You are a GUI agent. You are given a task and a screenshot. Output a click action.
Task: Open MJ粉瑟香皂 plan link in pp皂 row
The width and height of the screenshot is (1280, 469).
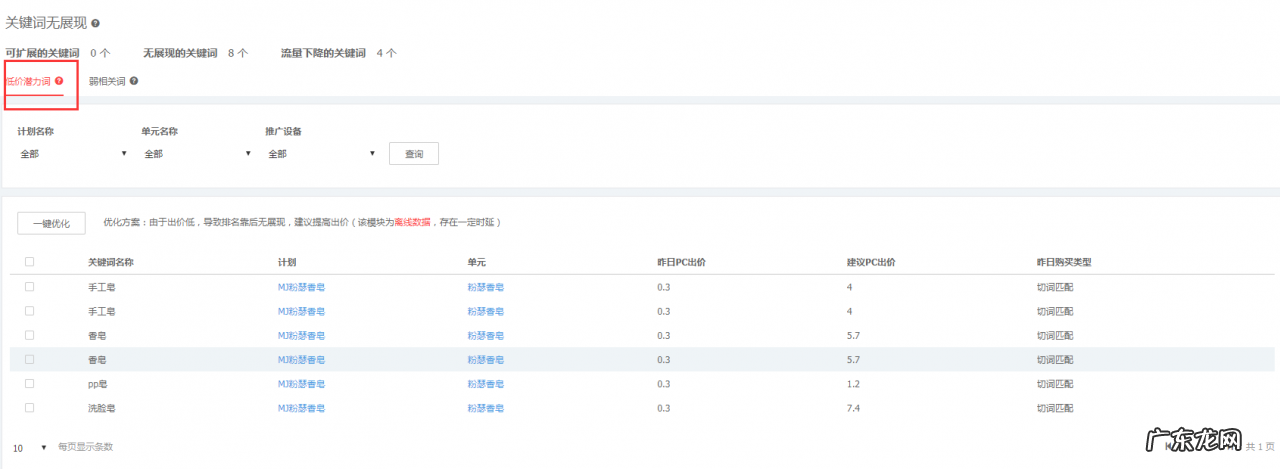[x=301, y=384]
